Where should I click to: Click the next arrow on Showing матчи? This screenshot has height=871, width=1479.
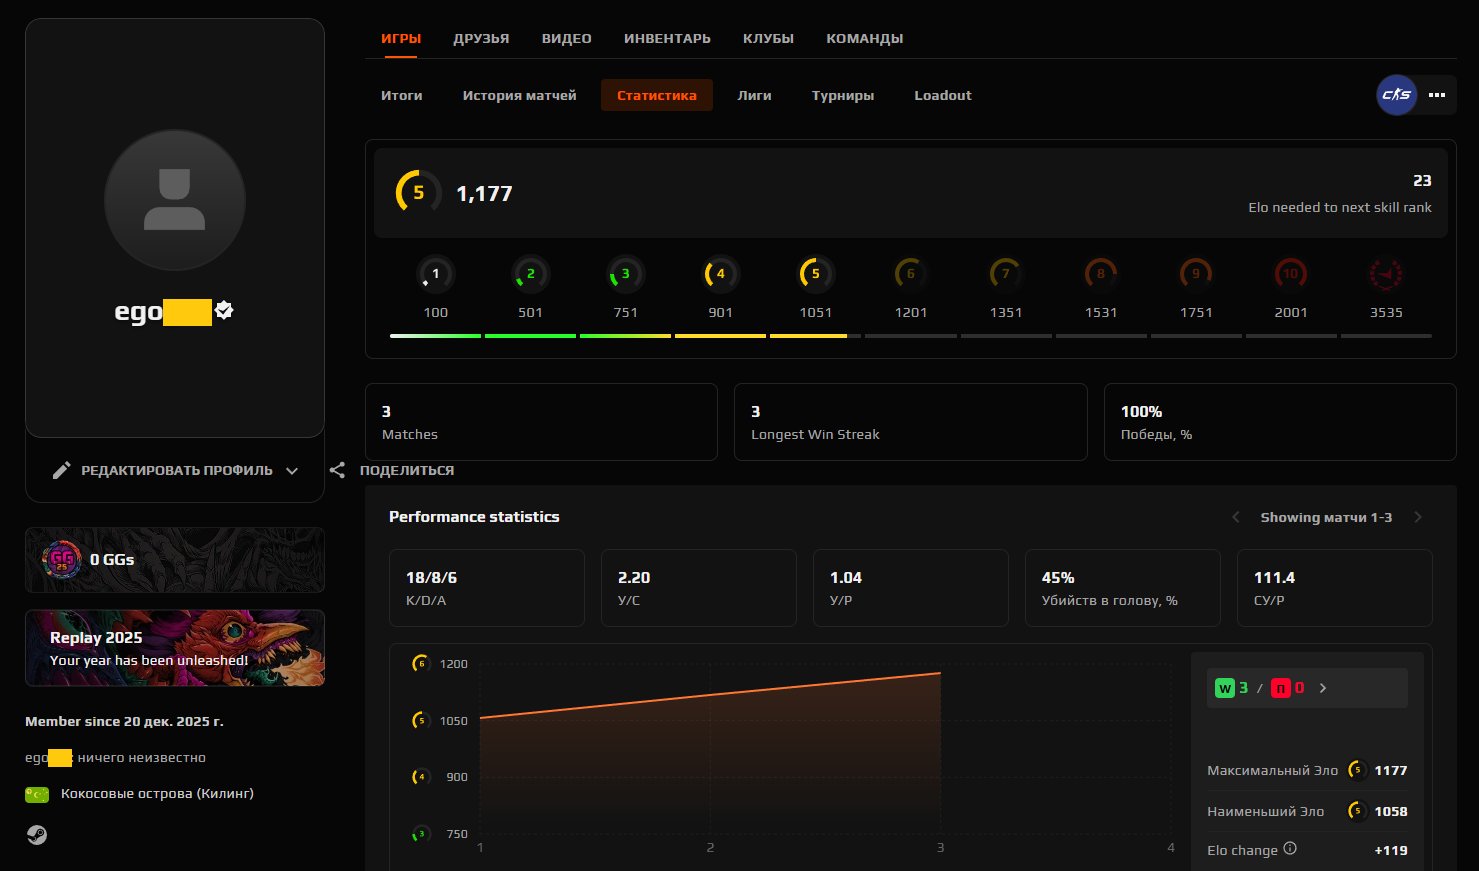point(1418,516)
